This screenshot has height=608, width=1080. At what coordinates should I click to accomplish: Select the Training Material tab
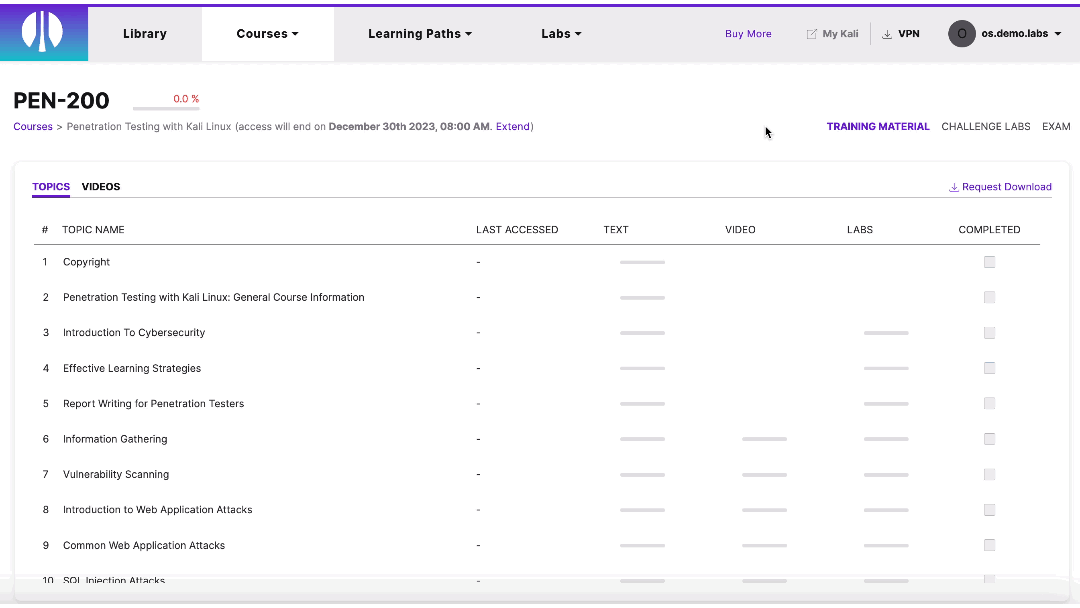878,127
